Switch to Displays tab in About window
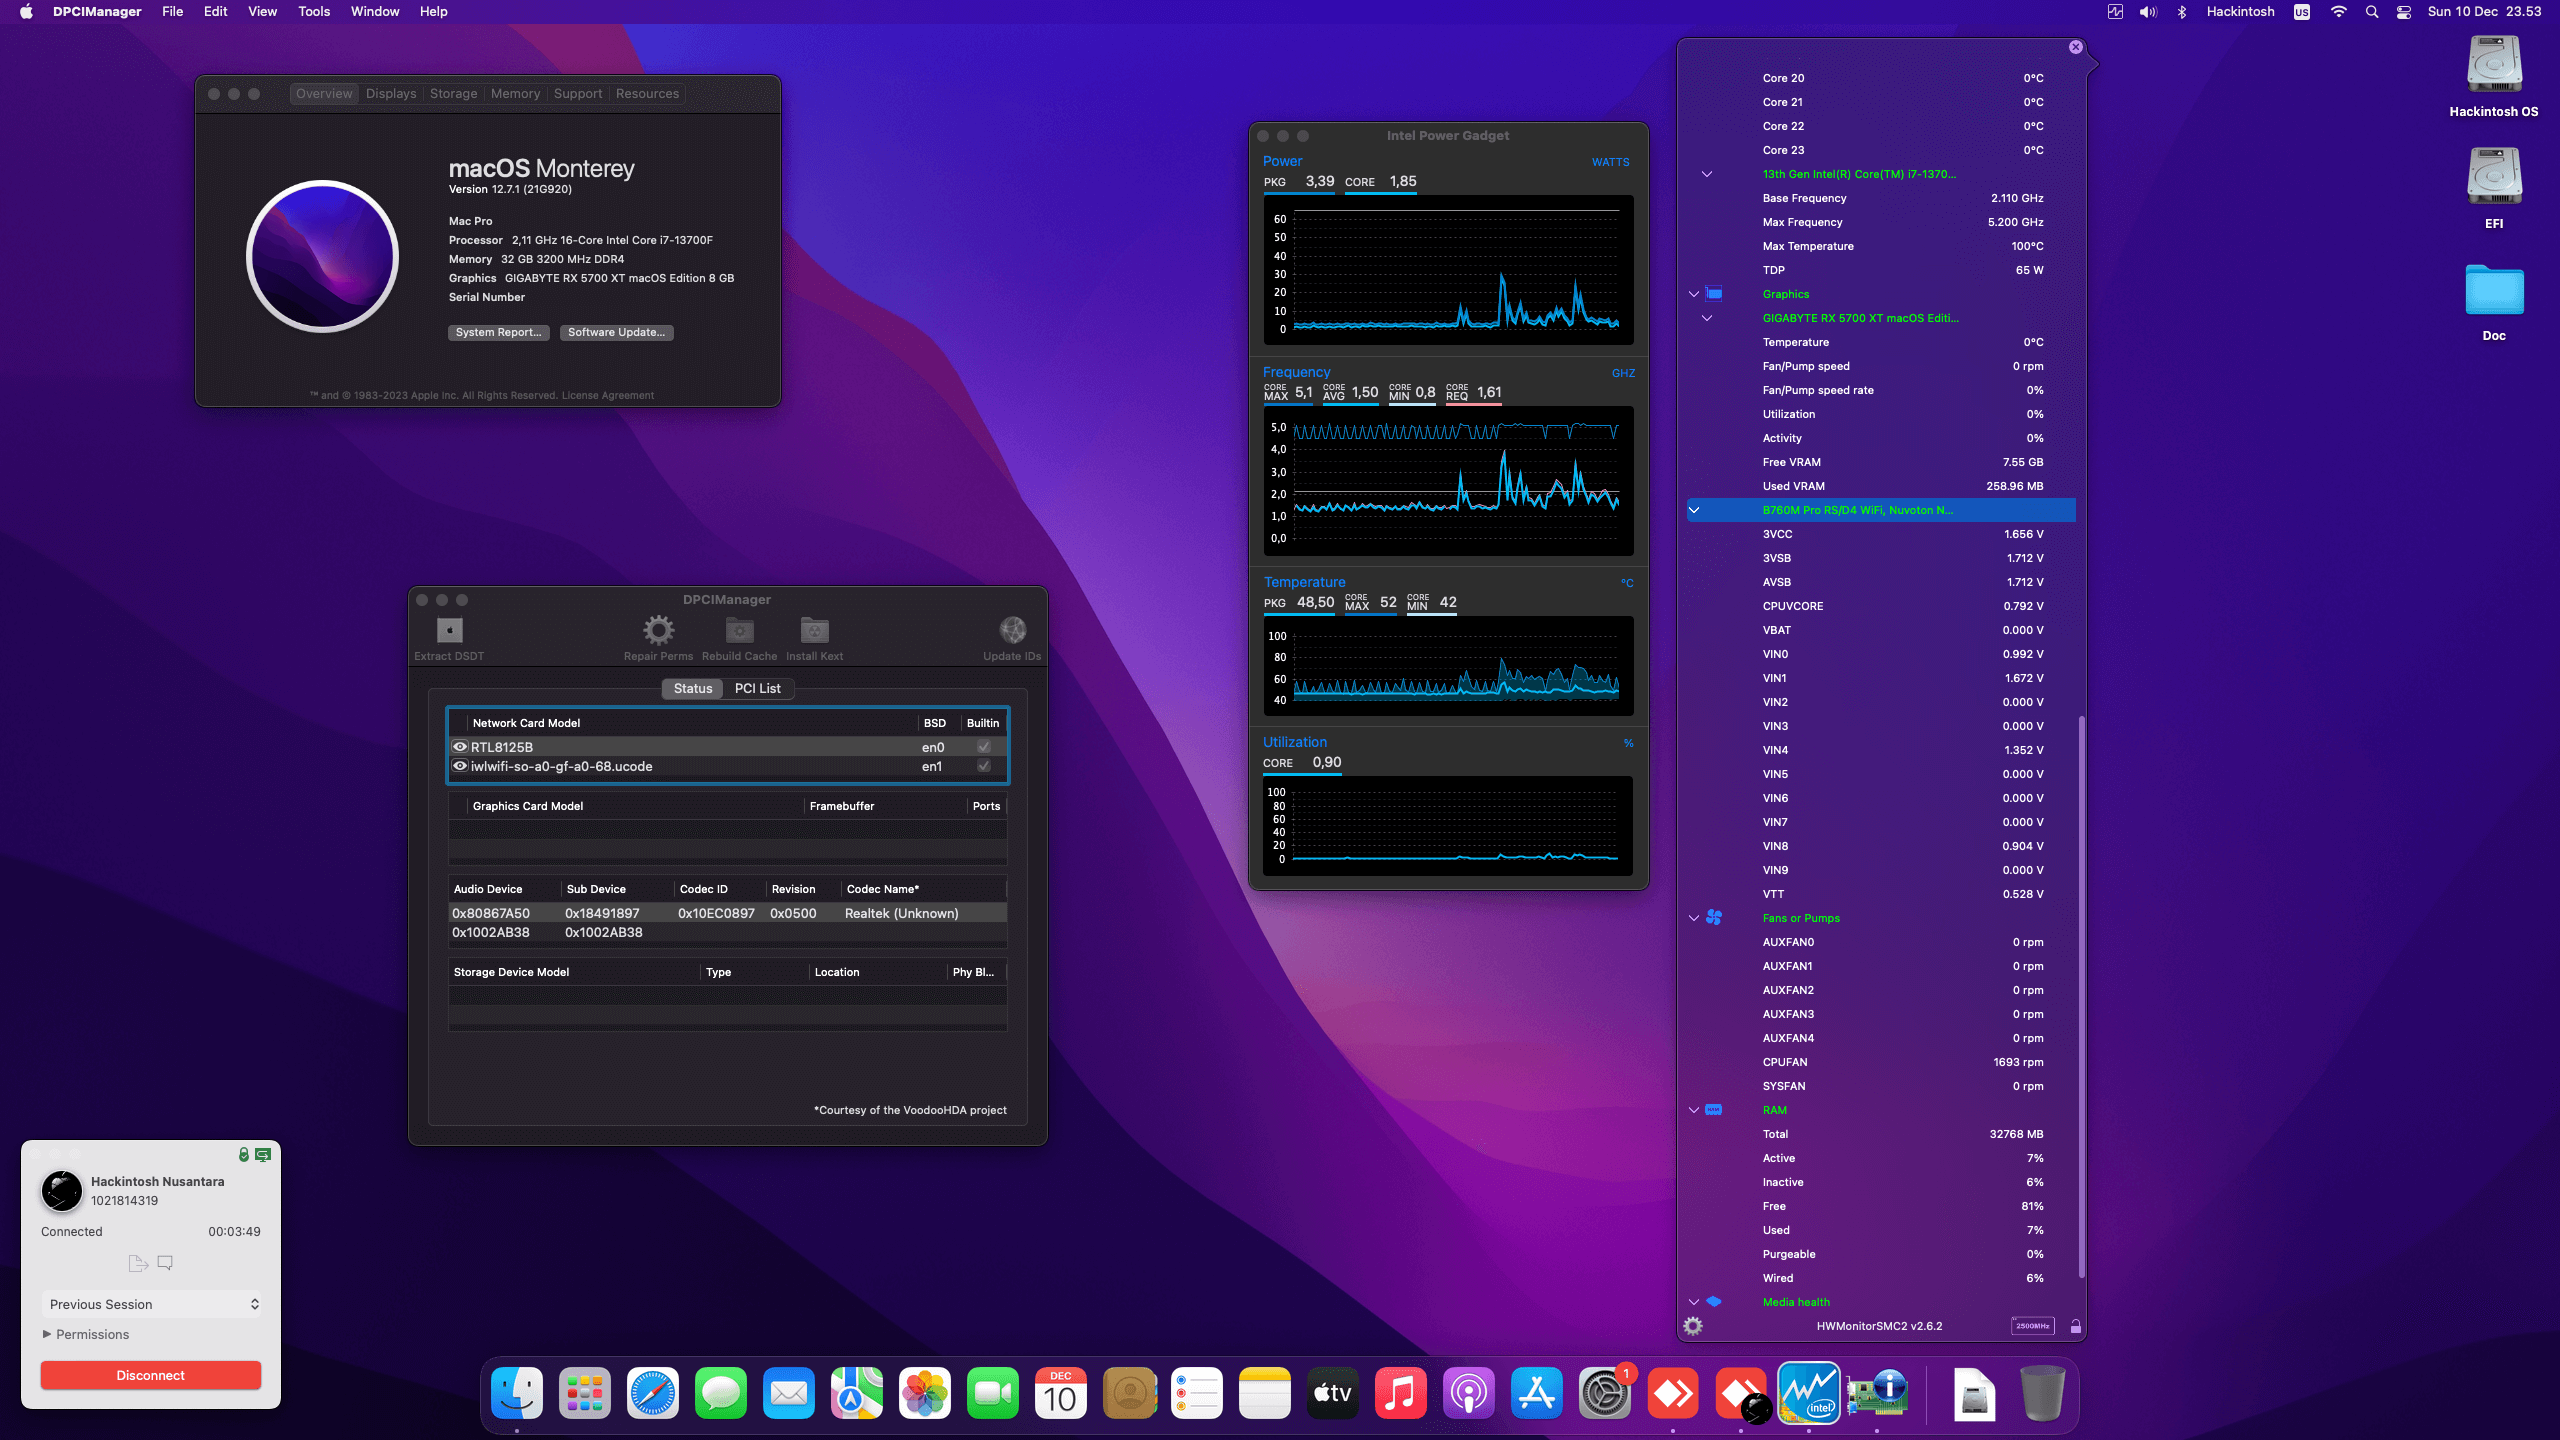The width and height of the screenshot is (2560, 1440). point(391,93)
